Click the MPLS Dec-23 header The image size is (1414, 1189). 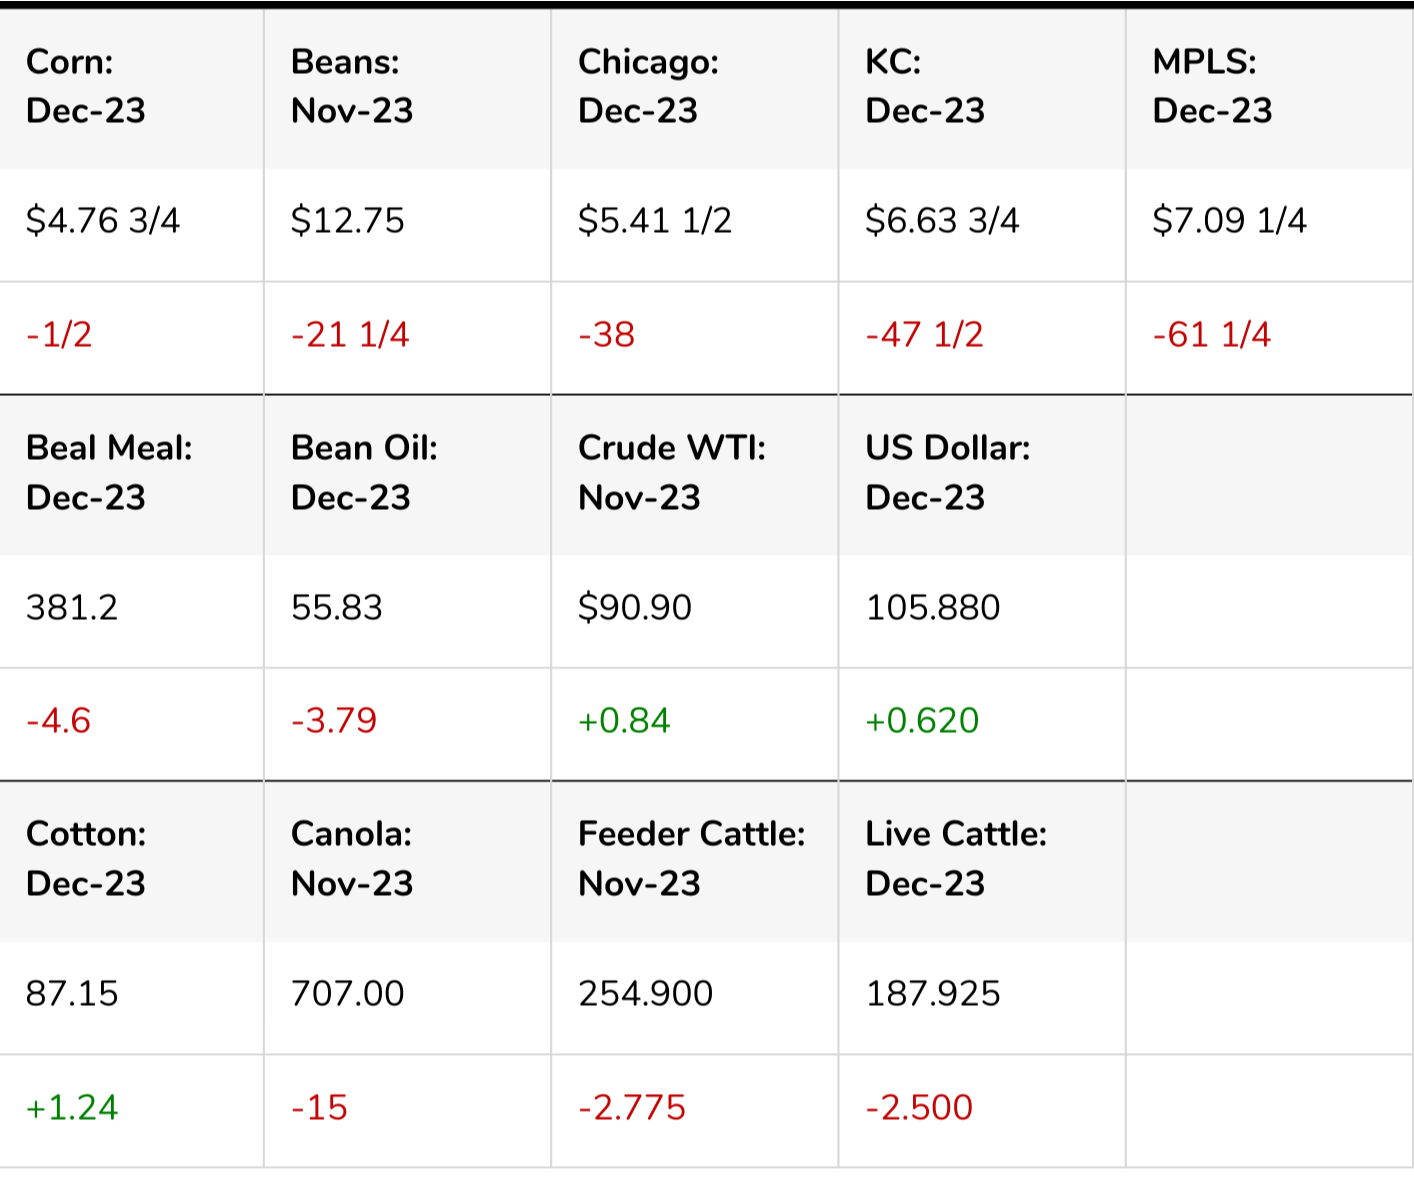[1211, 87]
